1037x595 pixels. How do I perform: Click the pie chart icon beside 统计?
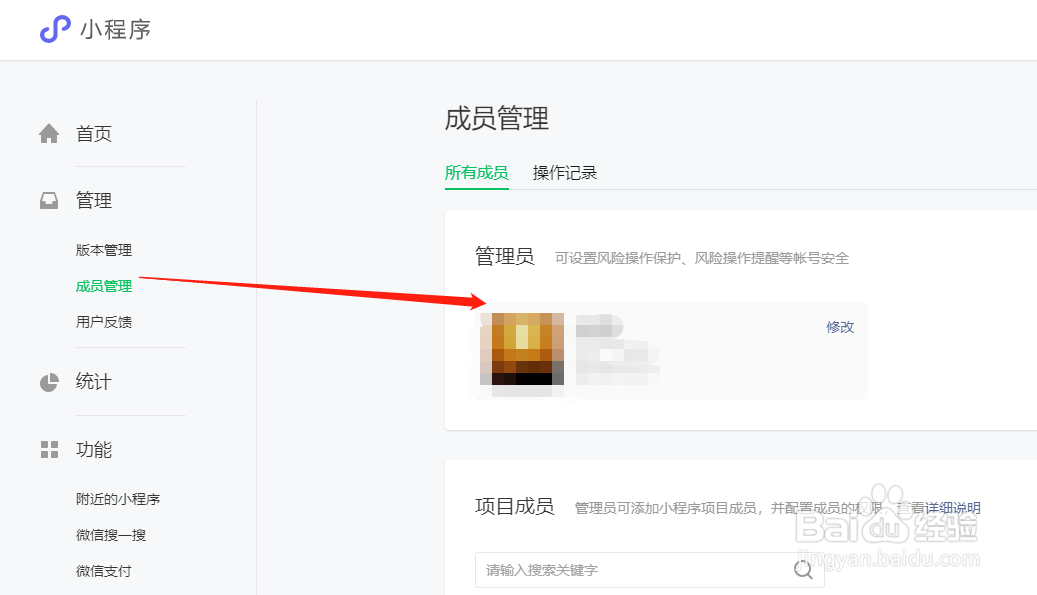click(48, 381)
